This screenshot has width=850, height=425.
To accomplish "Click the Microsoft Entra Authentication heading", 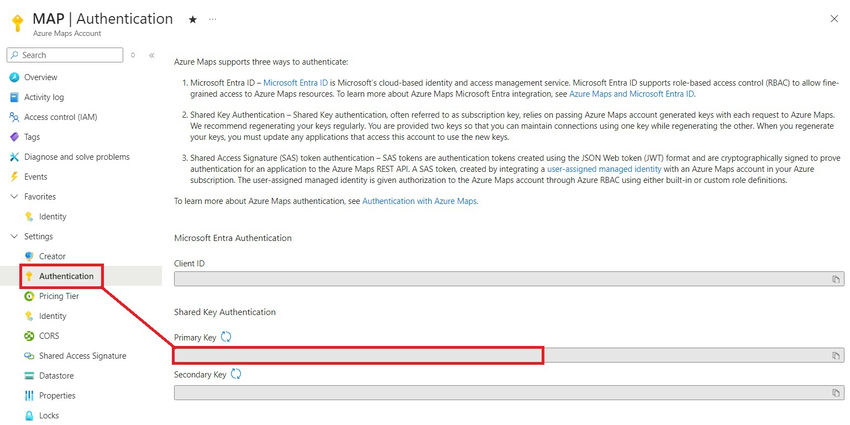I will tap(233, 238).
